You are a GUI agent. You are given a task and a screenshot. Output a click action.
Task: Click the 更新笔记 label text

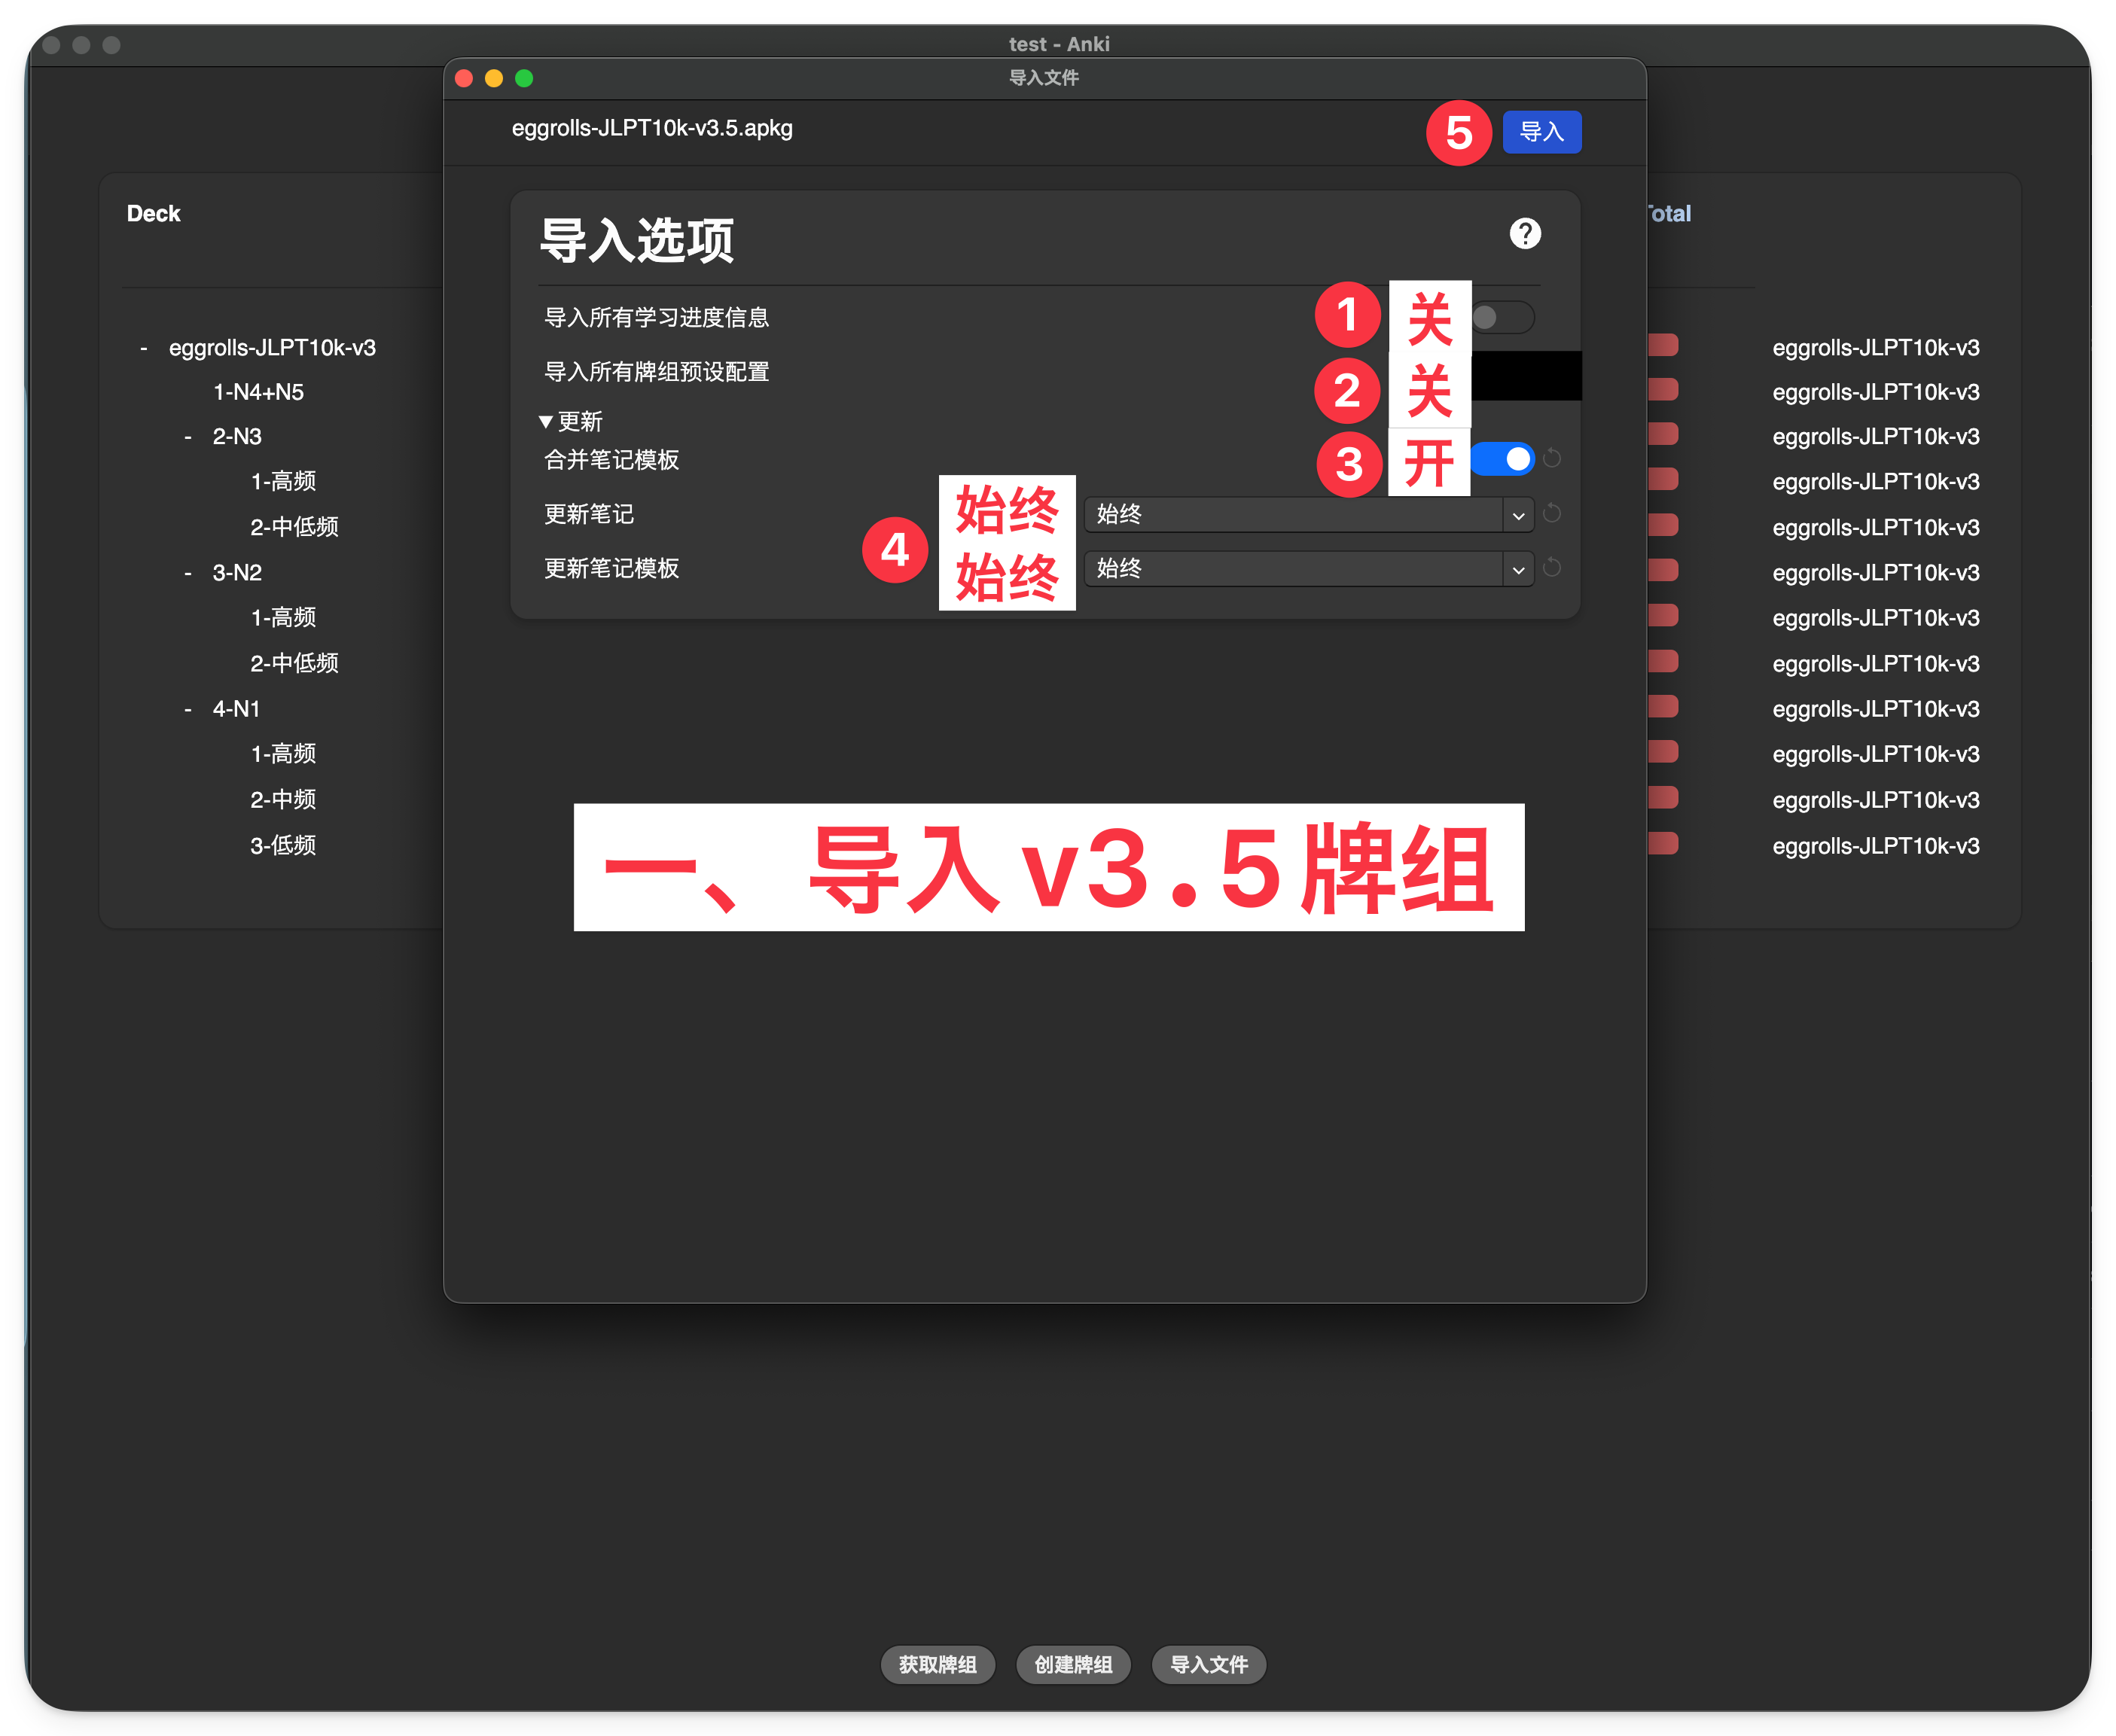point(589,514)
